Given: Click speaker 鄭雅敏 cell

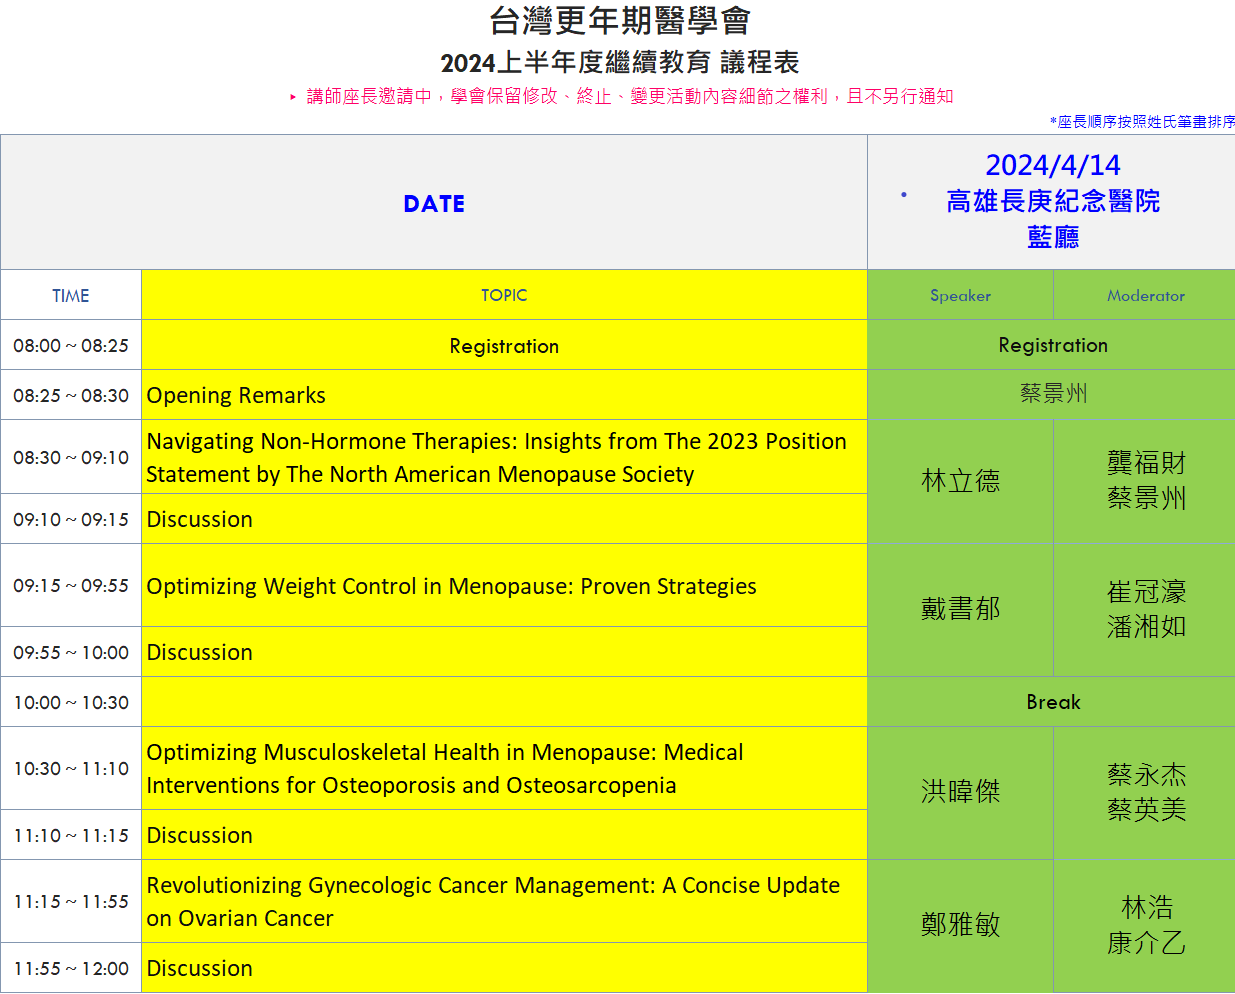Looking at the screenshot, I should pyautogui.click(x=960, y=925).
